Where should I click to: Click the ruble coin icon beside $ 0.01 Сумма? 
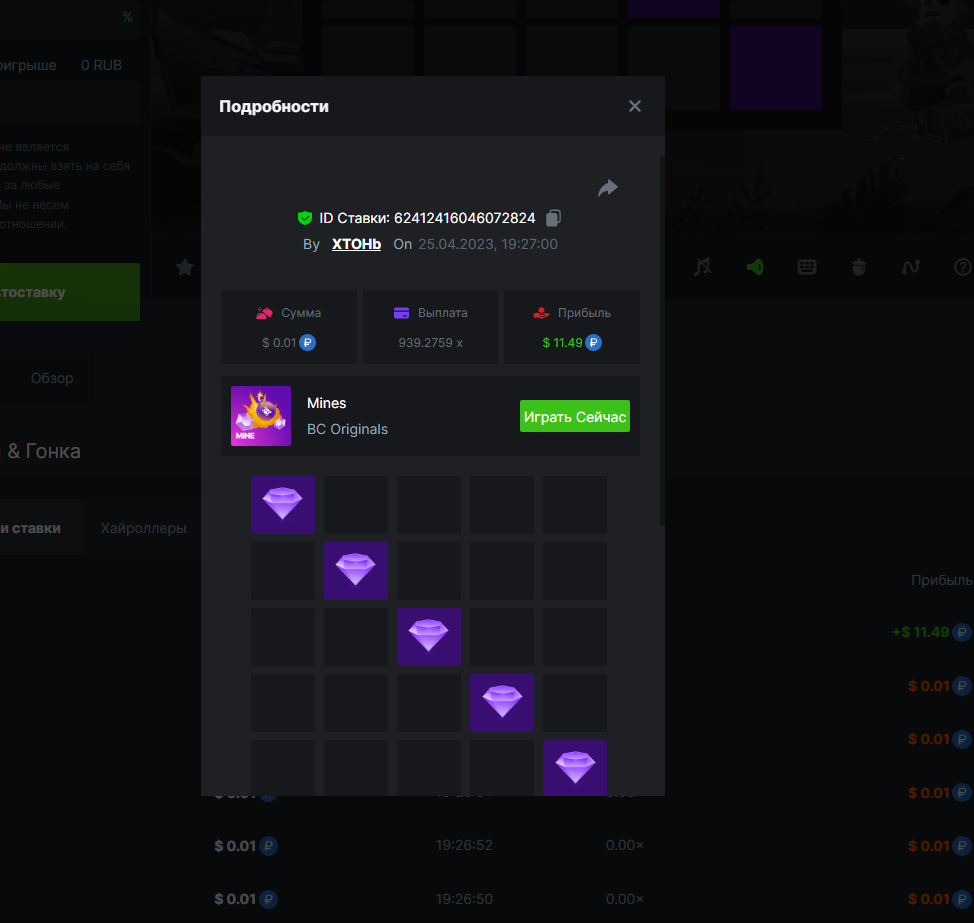308,343
